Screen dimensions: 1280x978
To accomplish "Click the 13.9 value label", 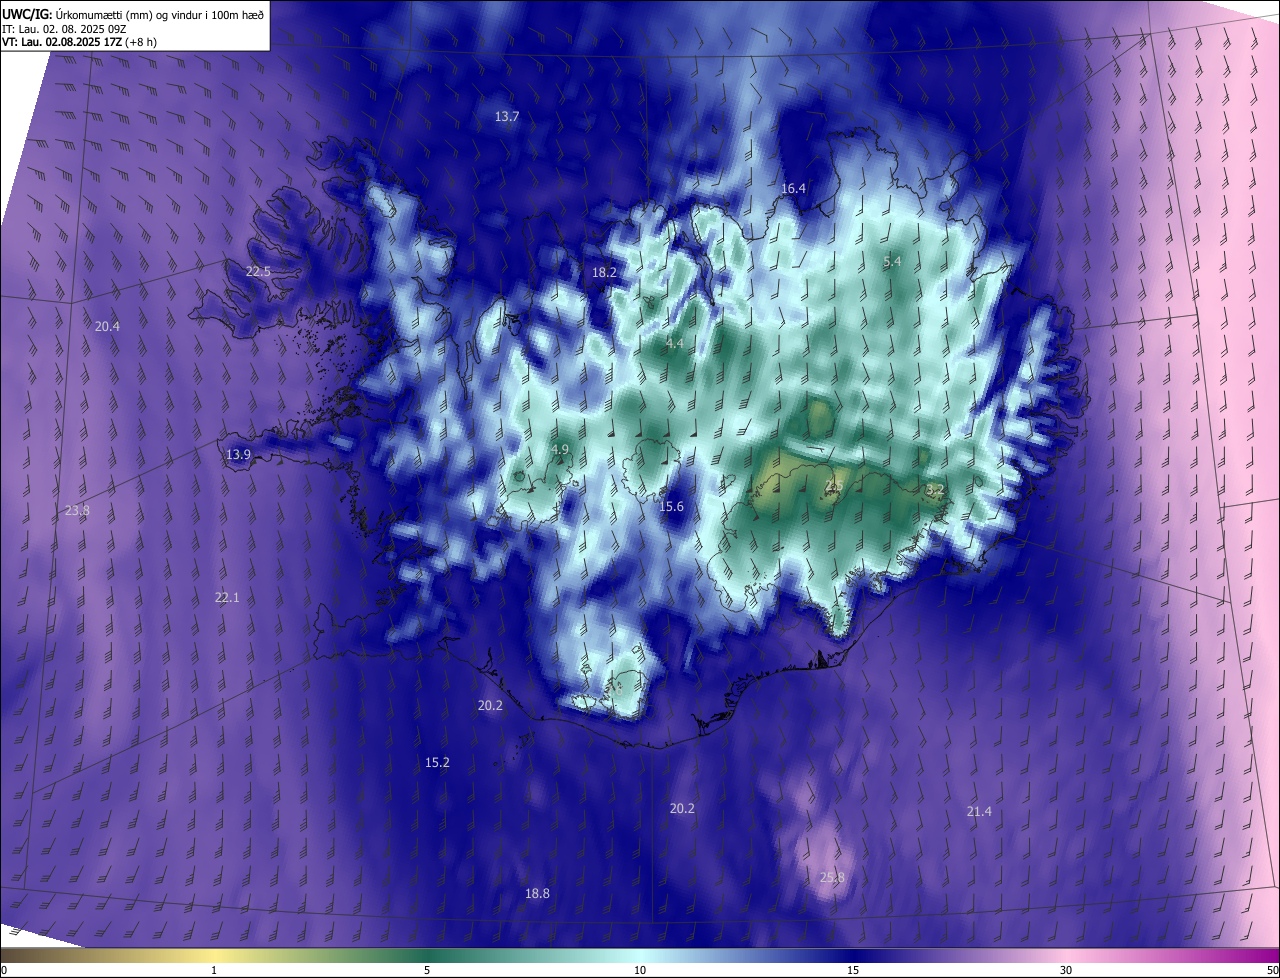I will pos(238,455).
